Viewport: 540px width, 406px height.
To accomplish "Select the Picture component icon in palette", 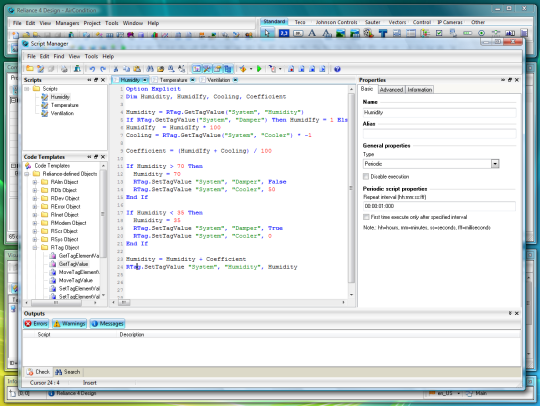I will [341, 33].
